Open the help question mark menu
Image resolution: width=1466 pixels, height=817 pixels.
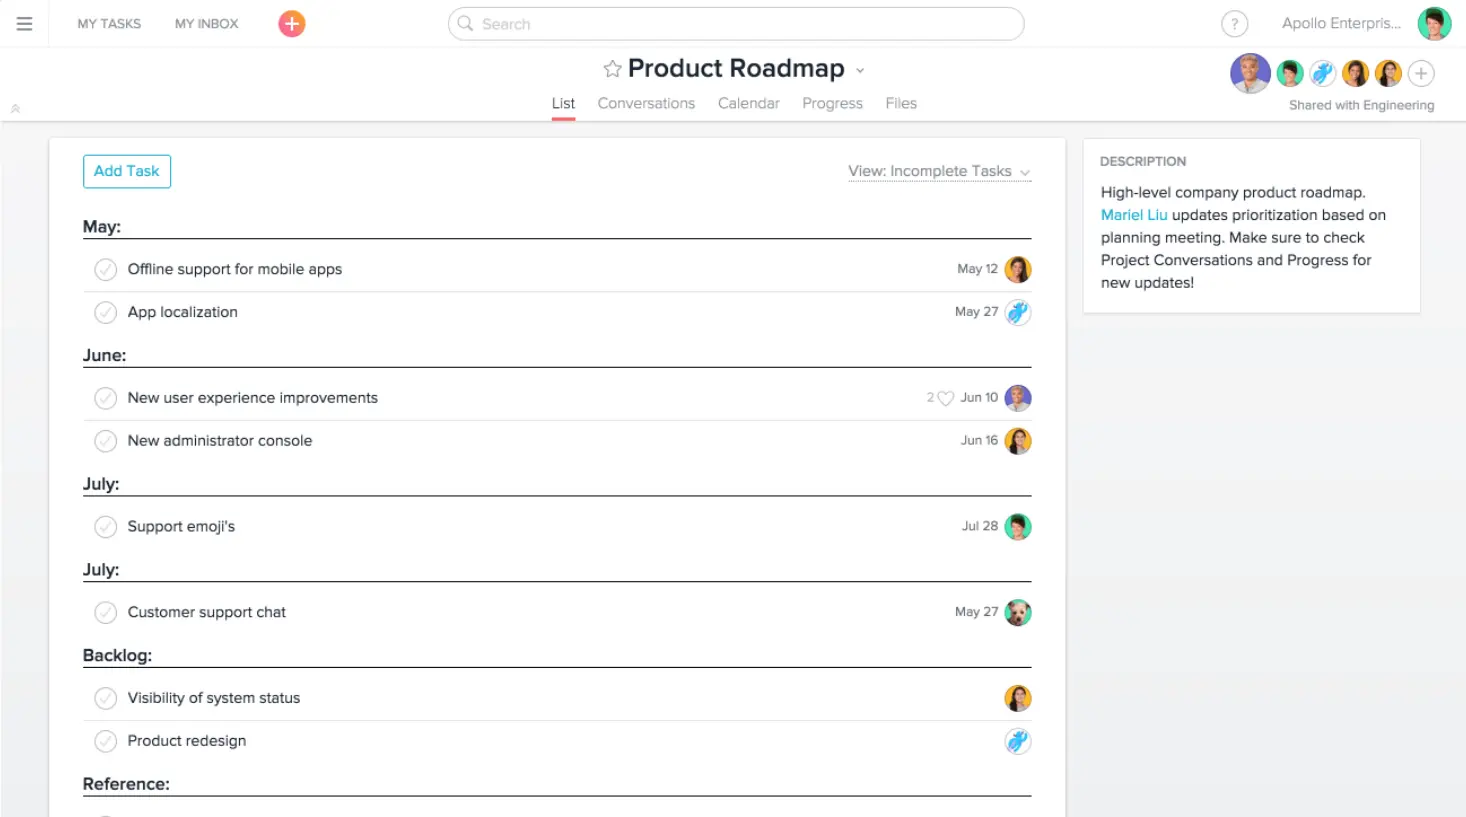1234,23
